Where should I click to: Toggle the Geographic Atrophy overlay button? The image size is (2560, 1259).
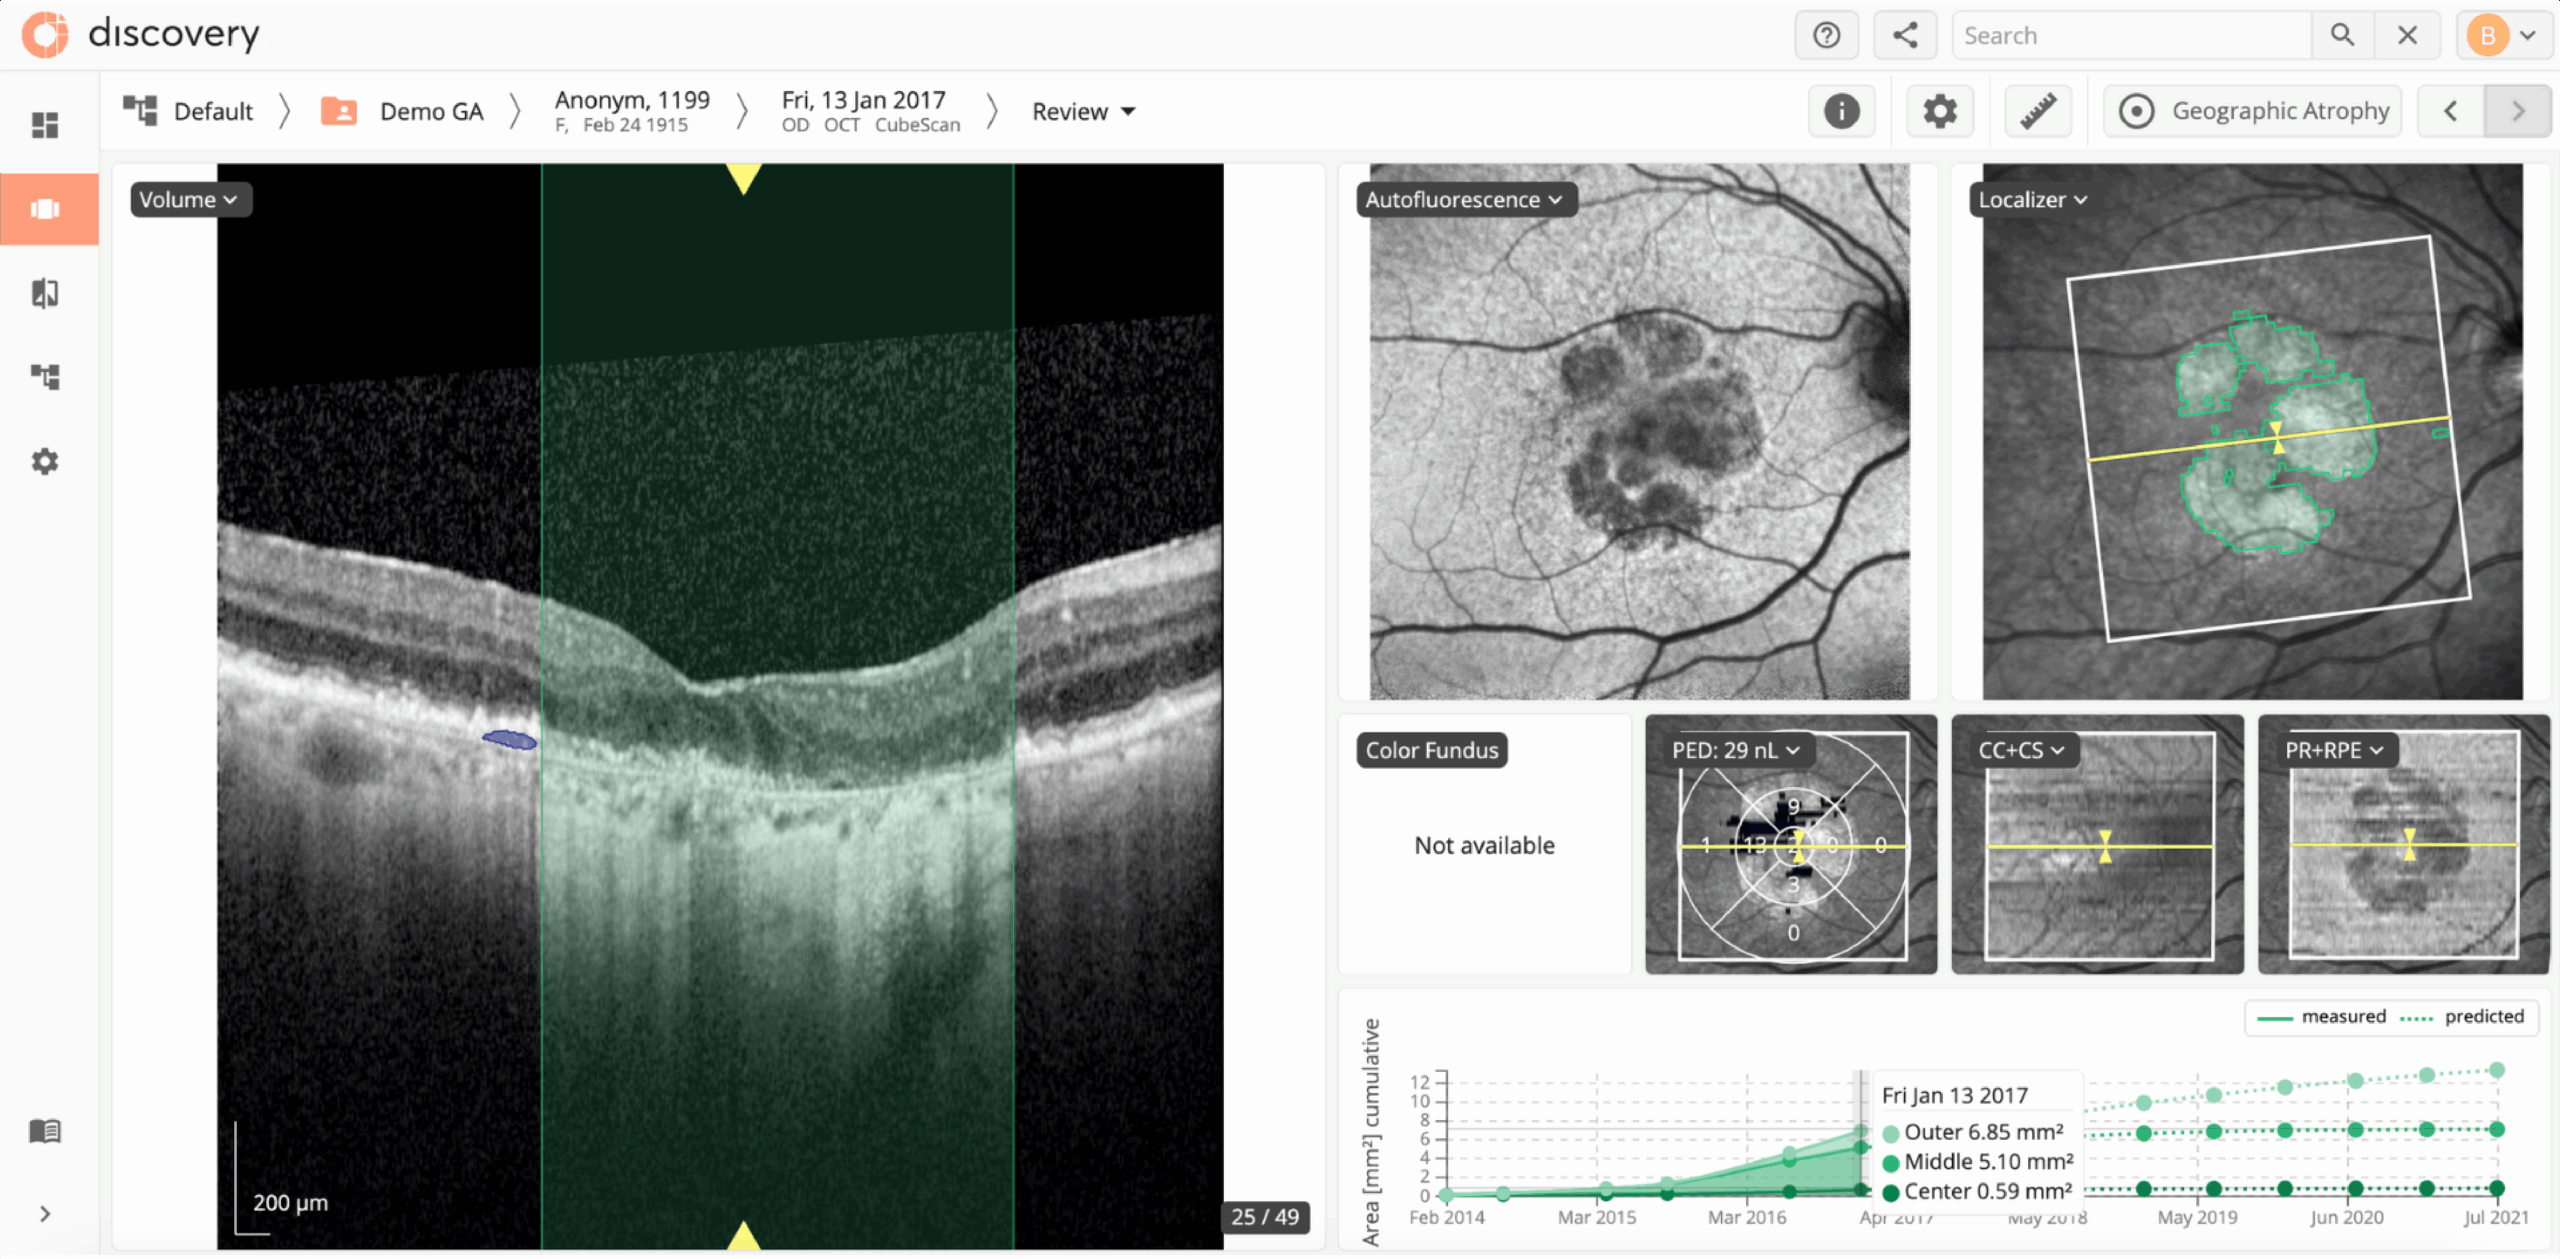click(2253, 111)
